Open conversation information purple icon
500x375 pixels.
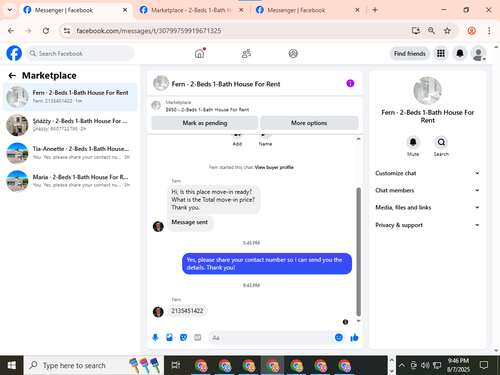350,83
